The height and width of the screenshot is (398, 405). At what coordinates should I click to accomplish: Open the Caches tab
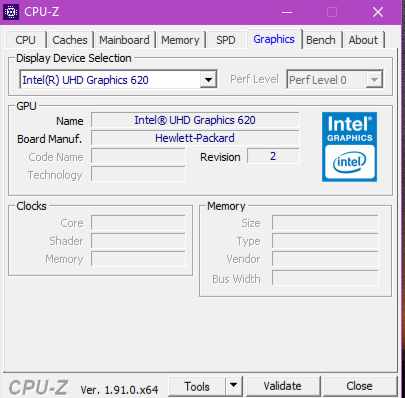[70, 40]
